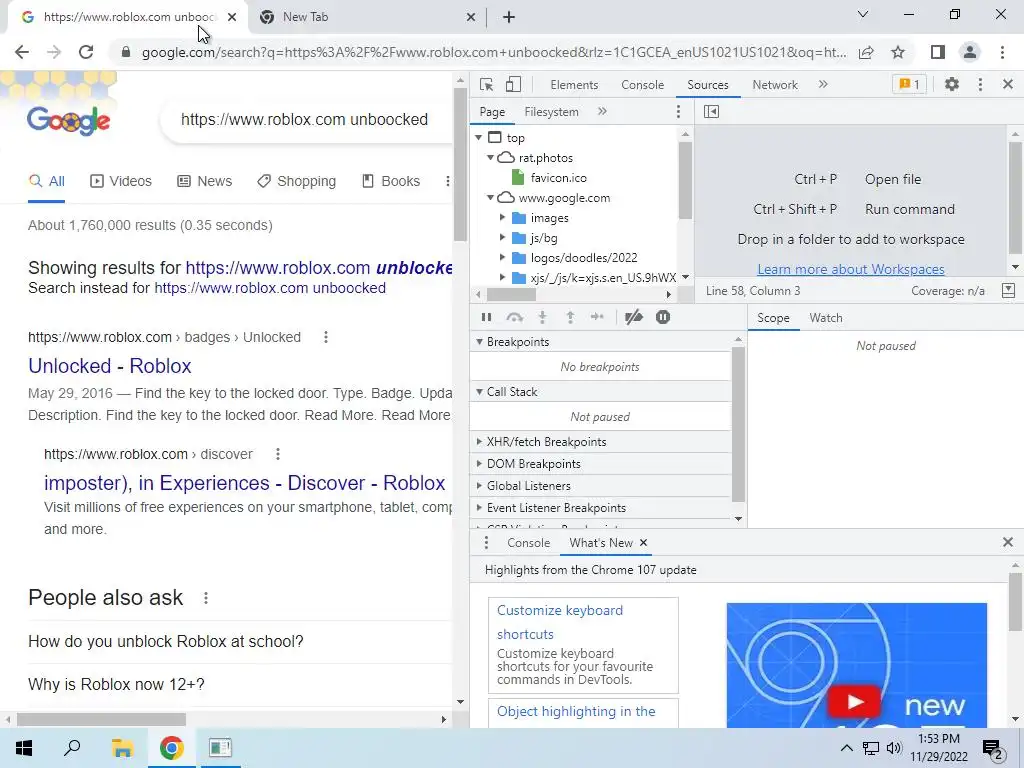Open the volume control in system tray
The height and width of the screenshot is (768, 1024).
coord(894,748)
